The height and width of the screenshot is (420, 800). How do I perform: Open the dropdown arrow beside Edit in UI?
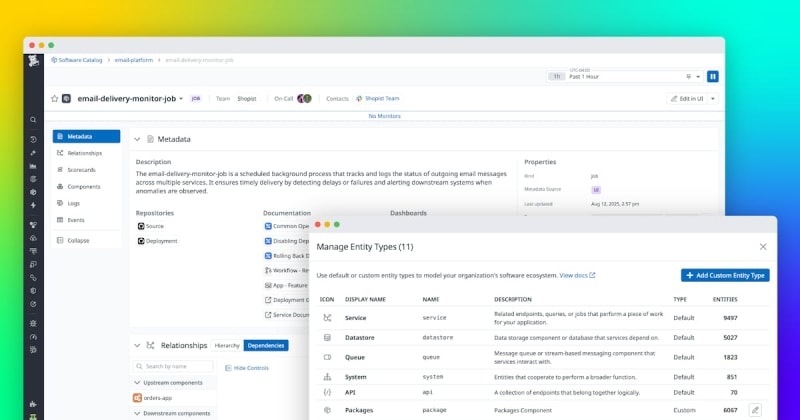tap(713, 99)
